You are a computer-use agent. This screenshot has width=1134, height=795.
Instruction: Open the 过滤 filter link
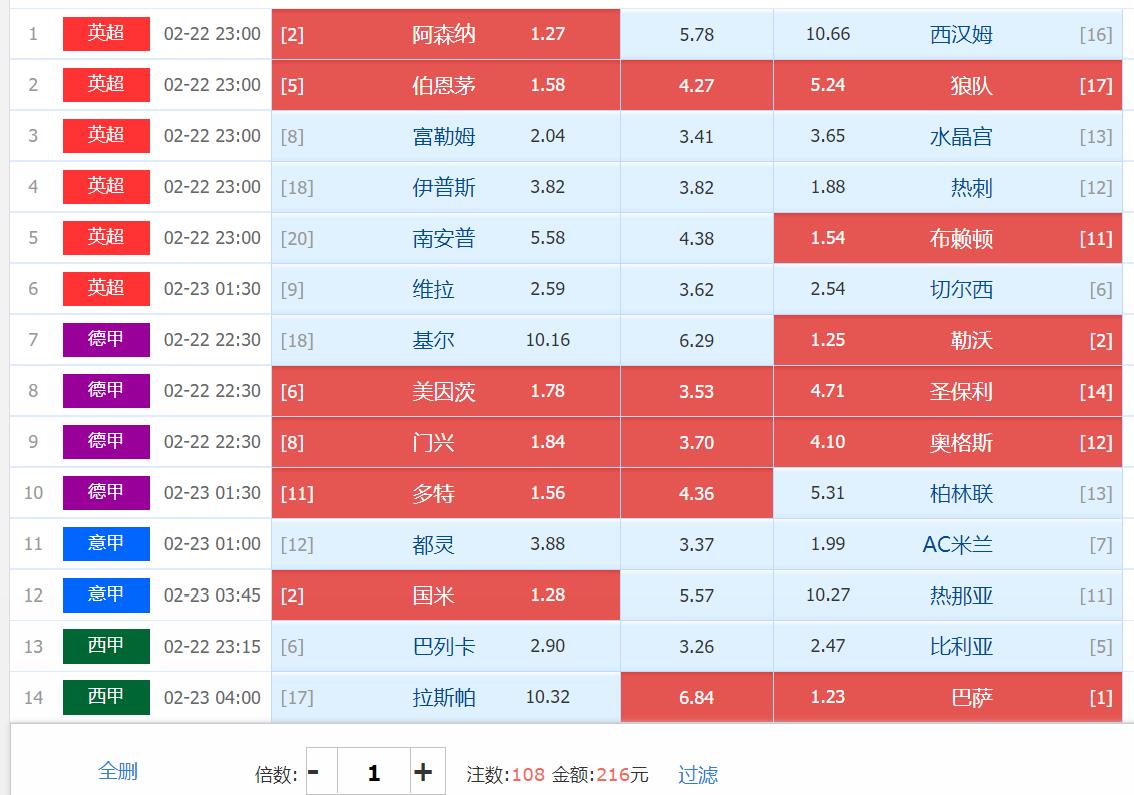(698, 775)
